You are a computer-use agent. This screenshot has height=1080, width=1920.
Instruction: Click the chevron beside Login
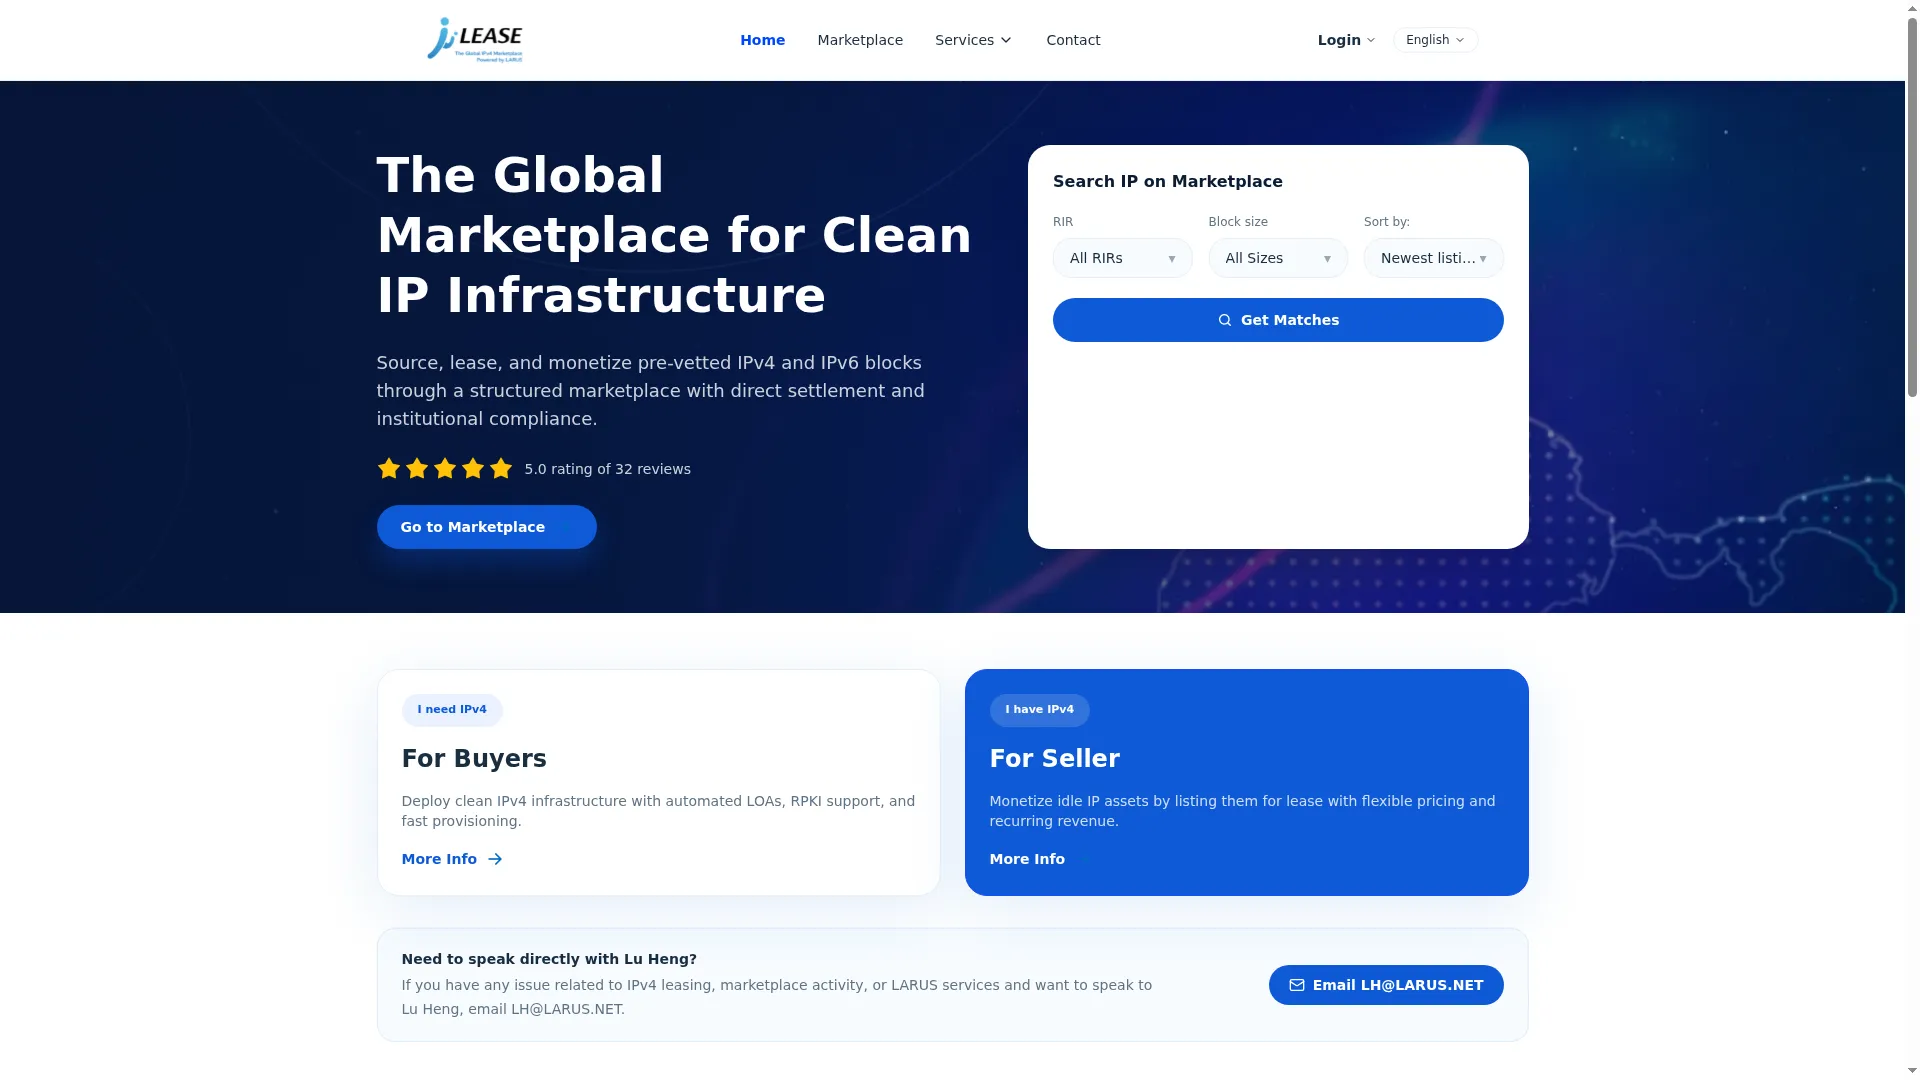pos(1371,40)
